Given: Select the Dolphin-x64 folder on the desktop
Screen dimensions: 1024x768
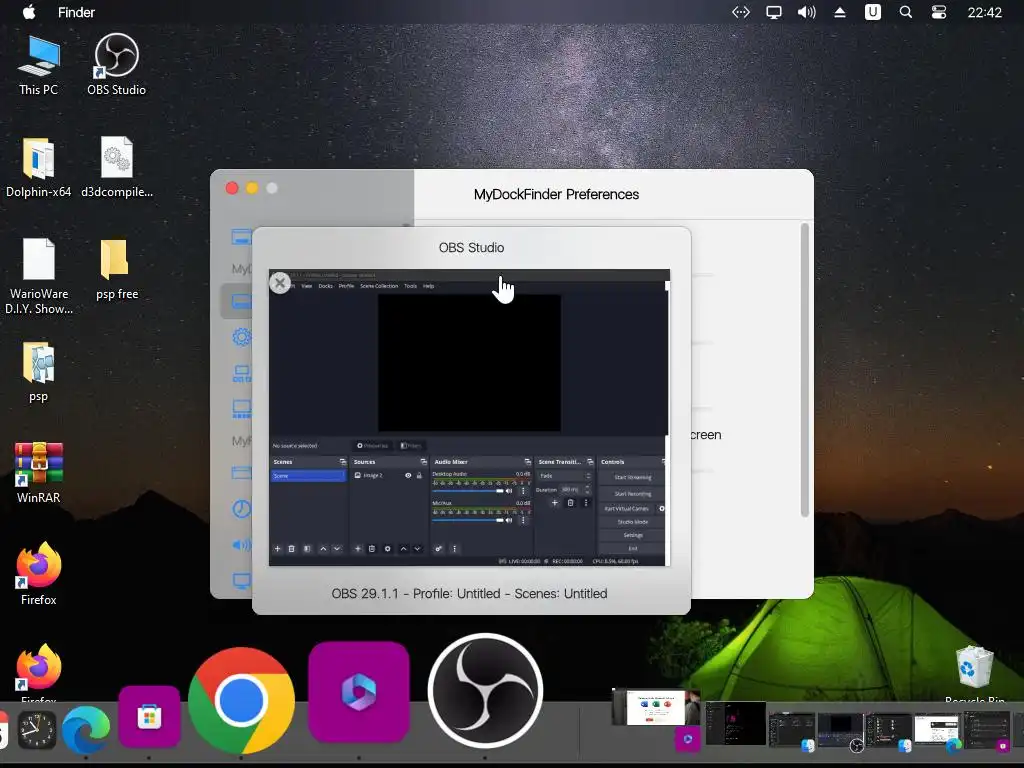Looking at the screenshot, I should tap(38, 167).
